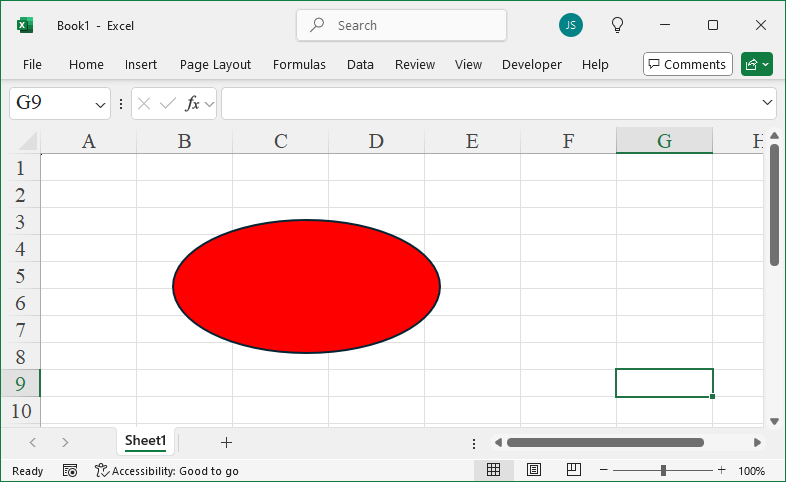
Task: Go to next sheet arrow
Action: [65, 442]
